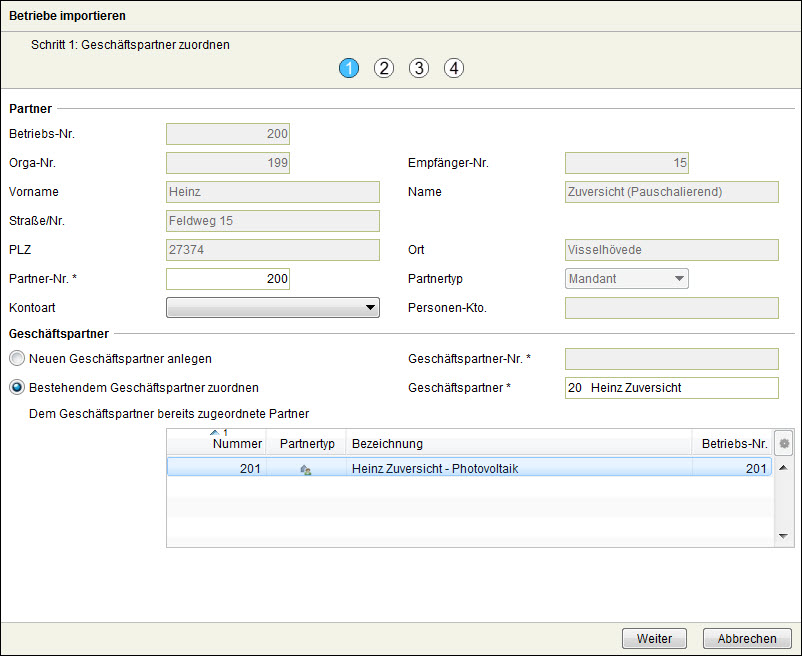
Task: Click the Personen-Kto. field
Action: (672, 308)
